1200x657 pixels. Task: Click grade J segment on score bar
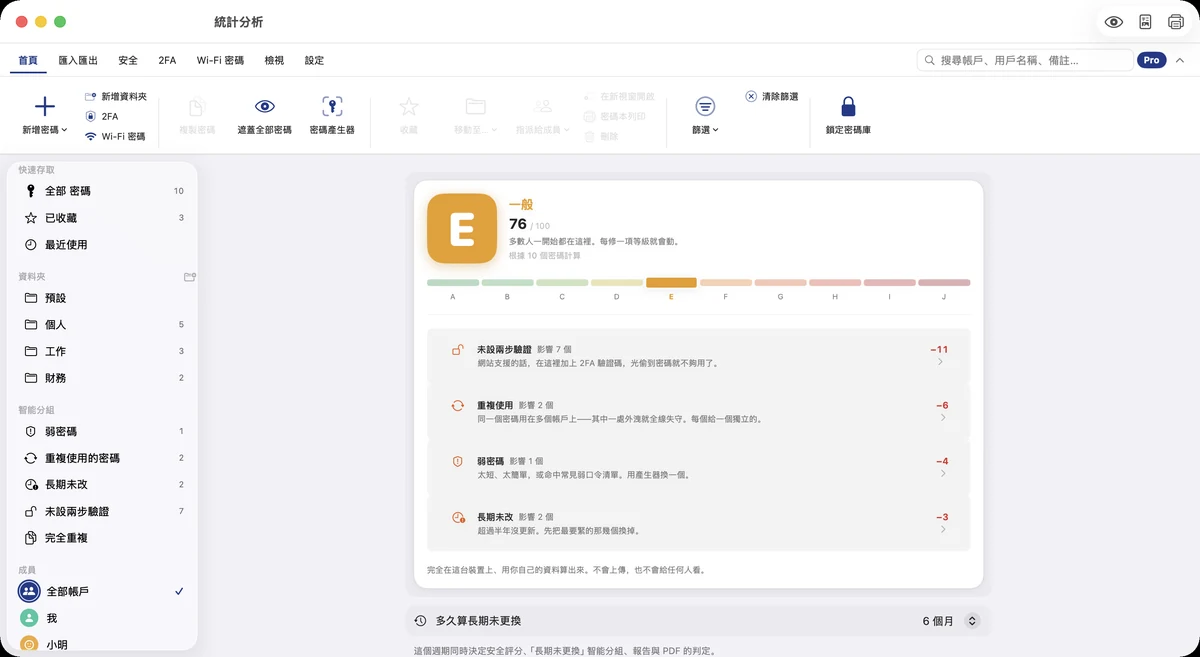point(944,283)
